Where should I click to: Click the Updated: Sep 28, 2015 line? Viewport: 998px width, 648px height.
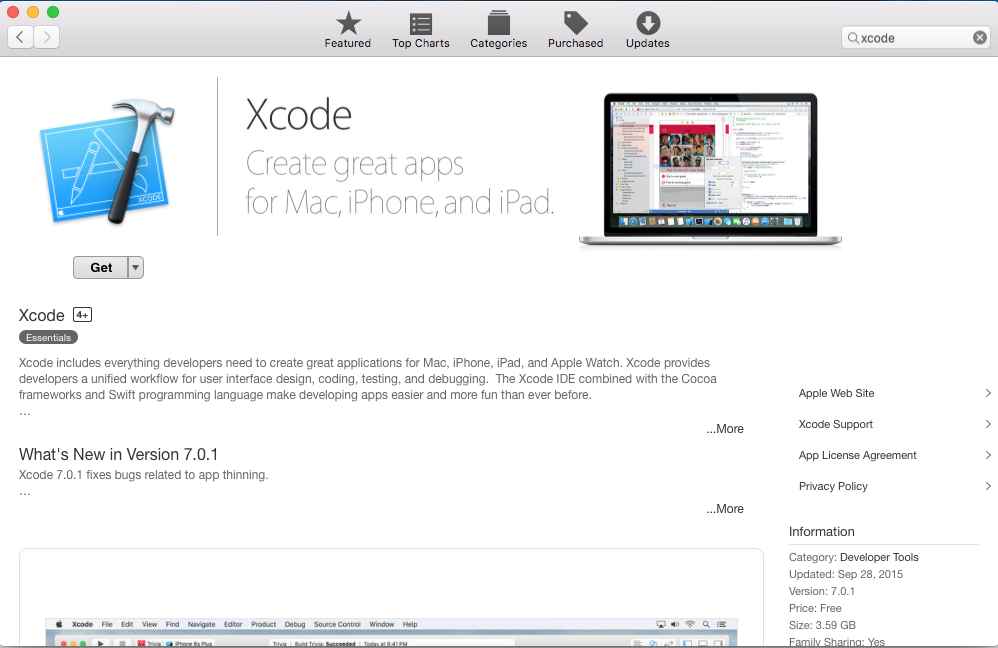pyautogui.click(x=846, y=574)
